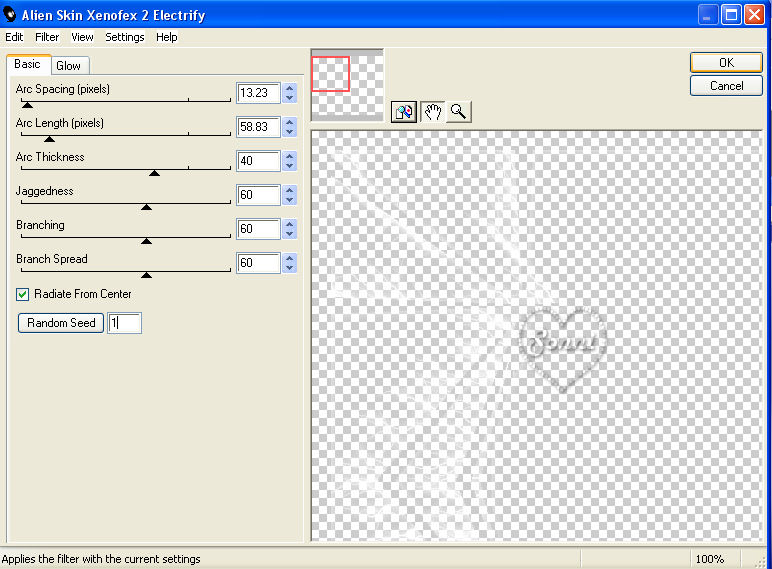Select the hand pan tool
Viewport: 772px width, 569px height.
432,112
